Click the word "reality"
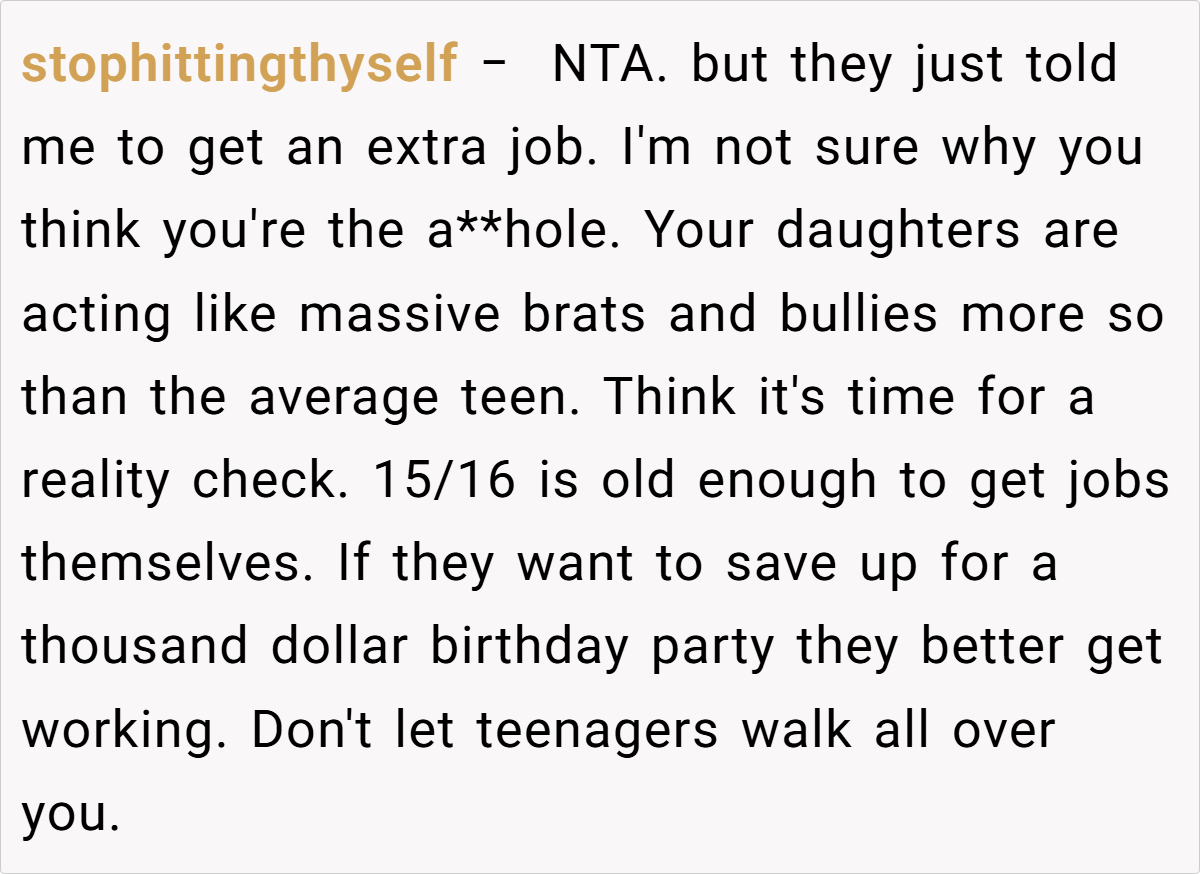 click(x=97, y=481)
